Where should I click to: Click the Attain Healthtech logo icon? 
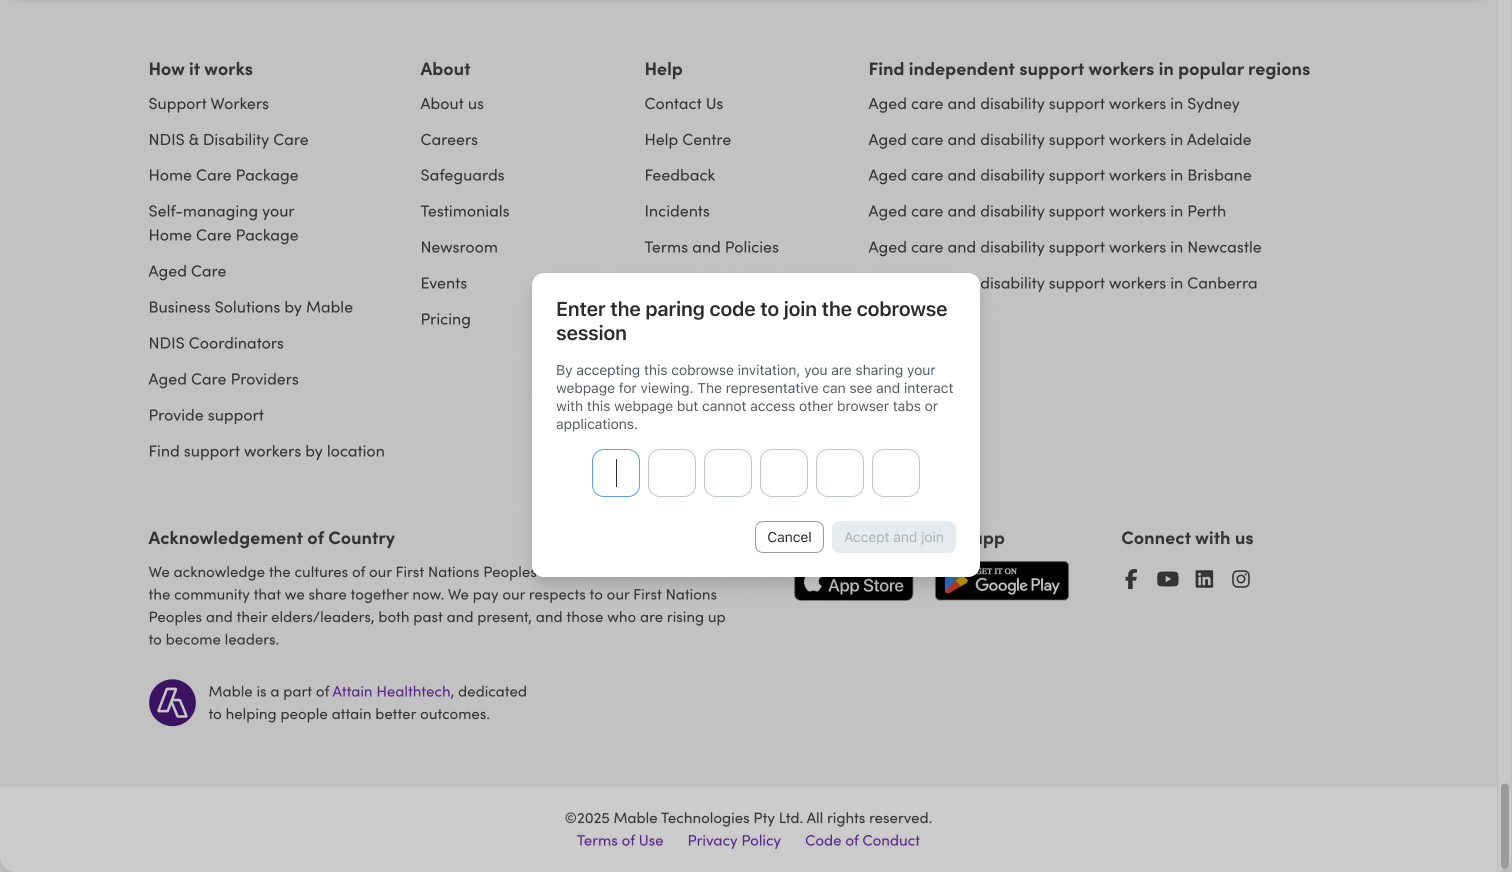coord(172,703)
